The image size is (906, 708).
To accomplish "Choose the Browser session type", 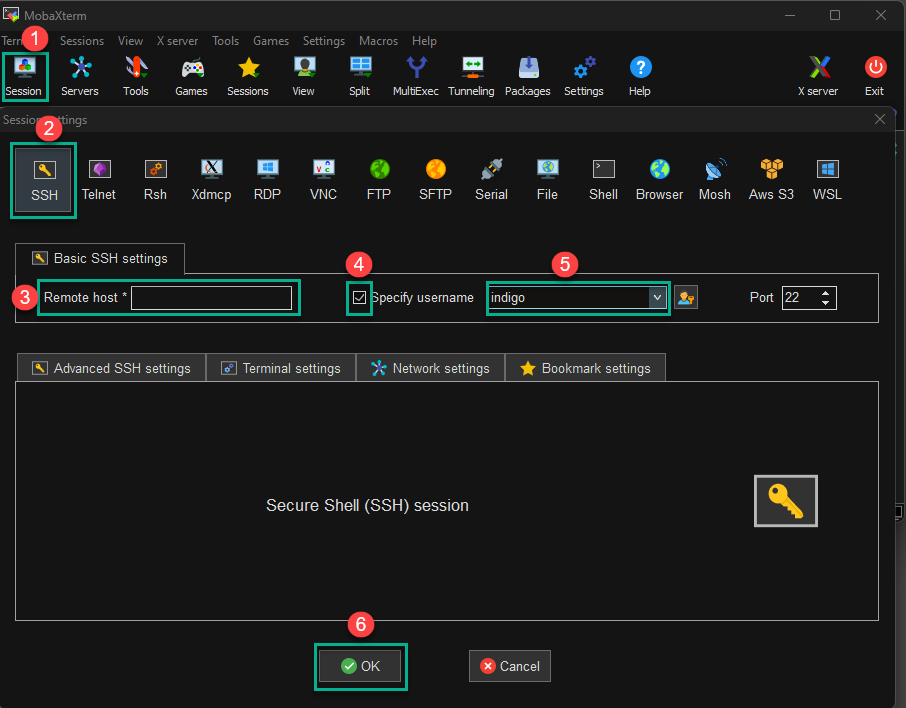I will [659, 180].
